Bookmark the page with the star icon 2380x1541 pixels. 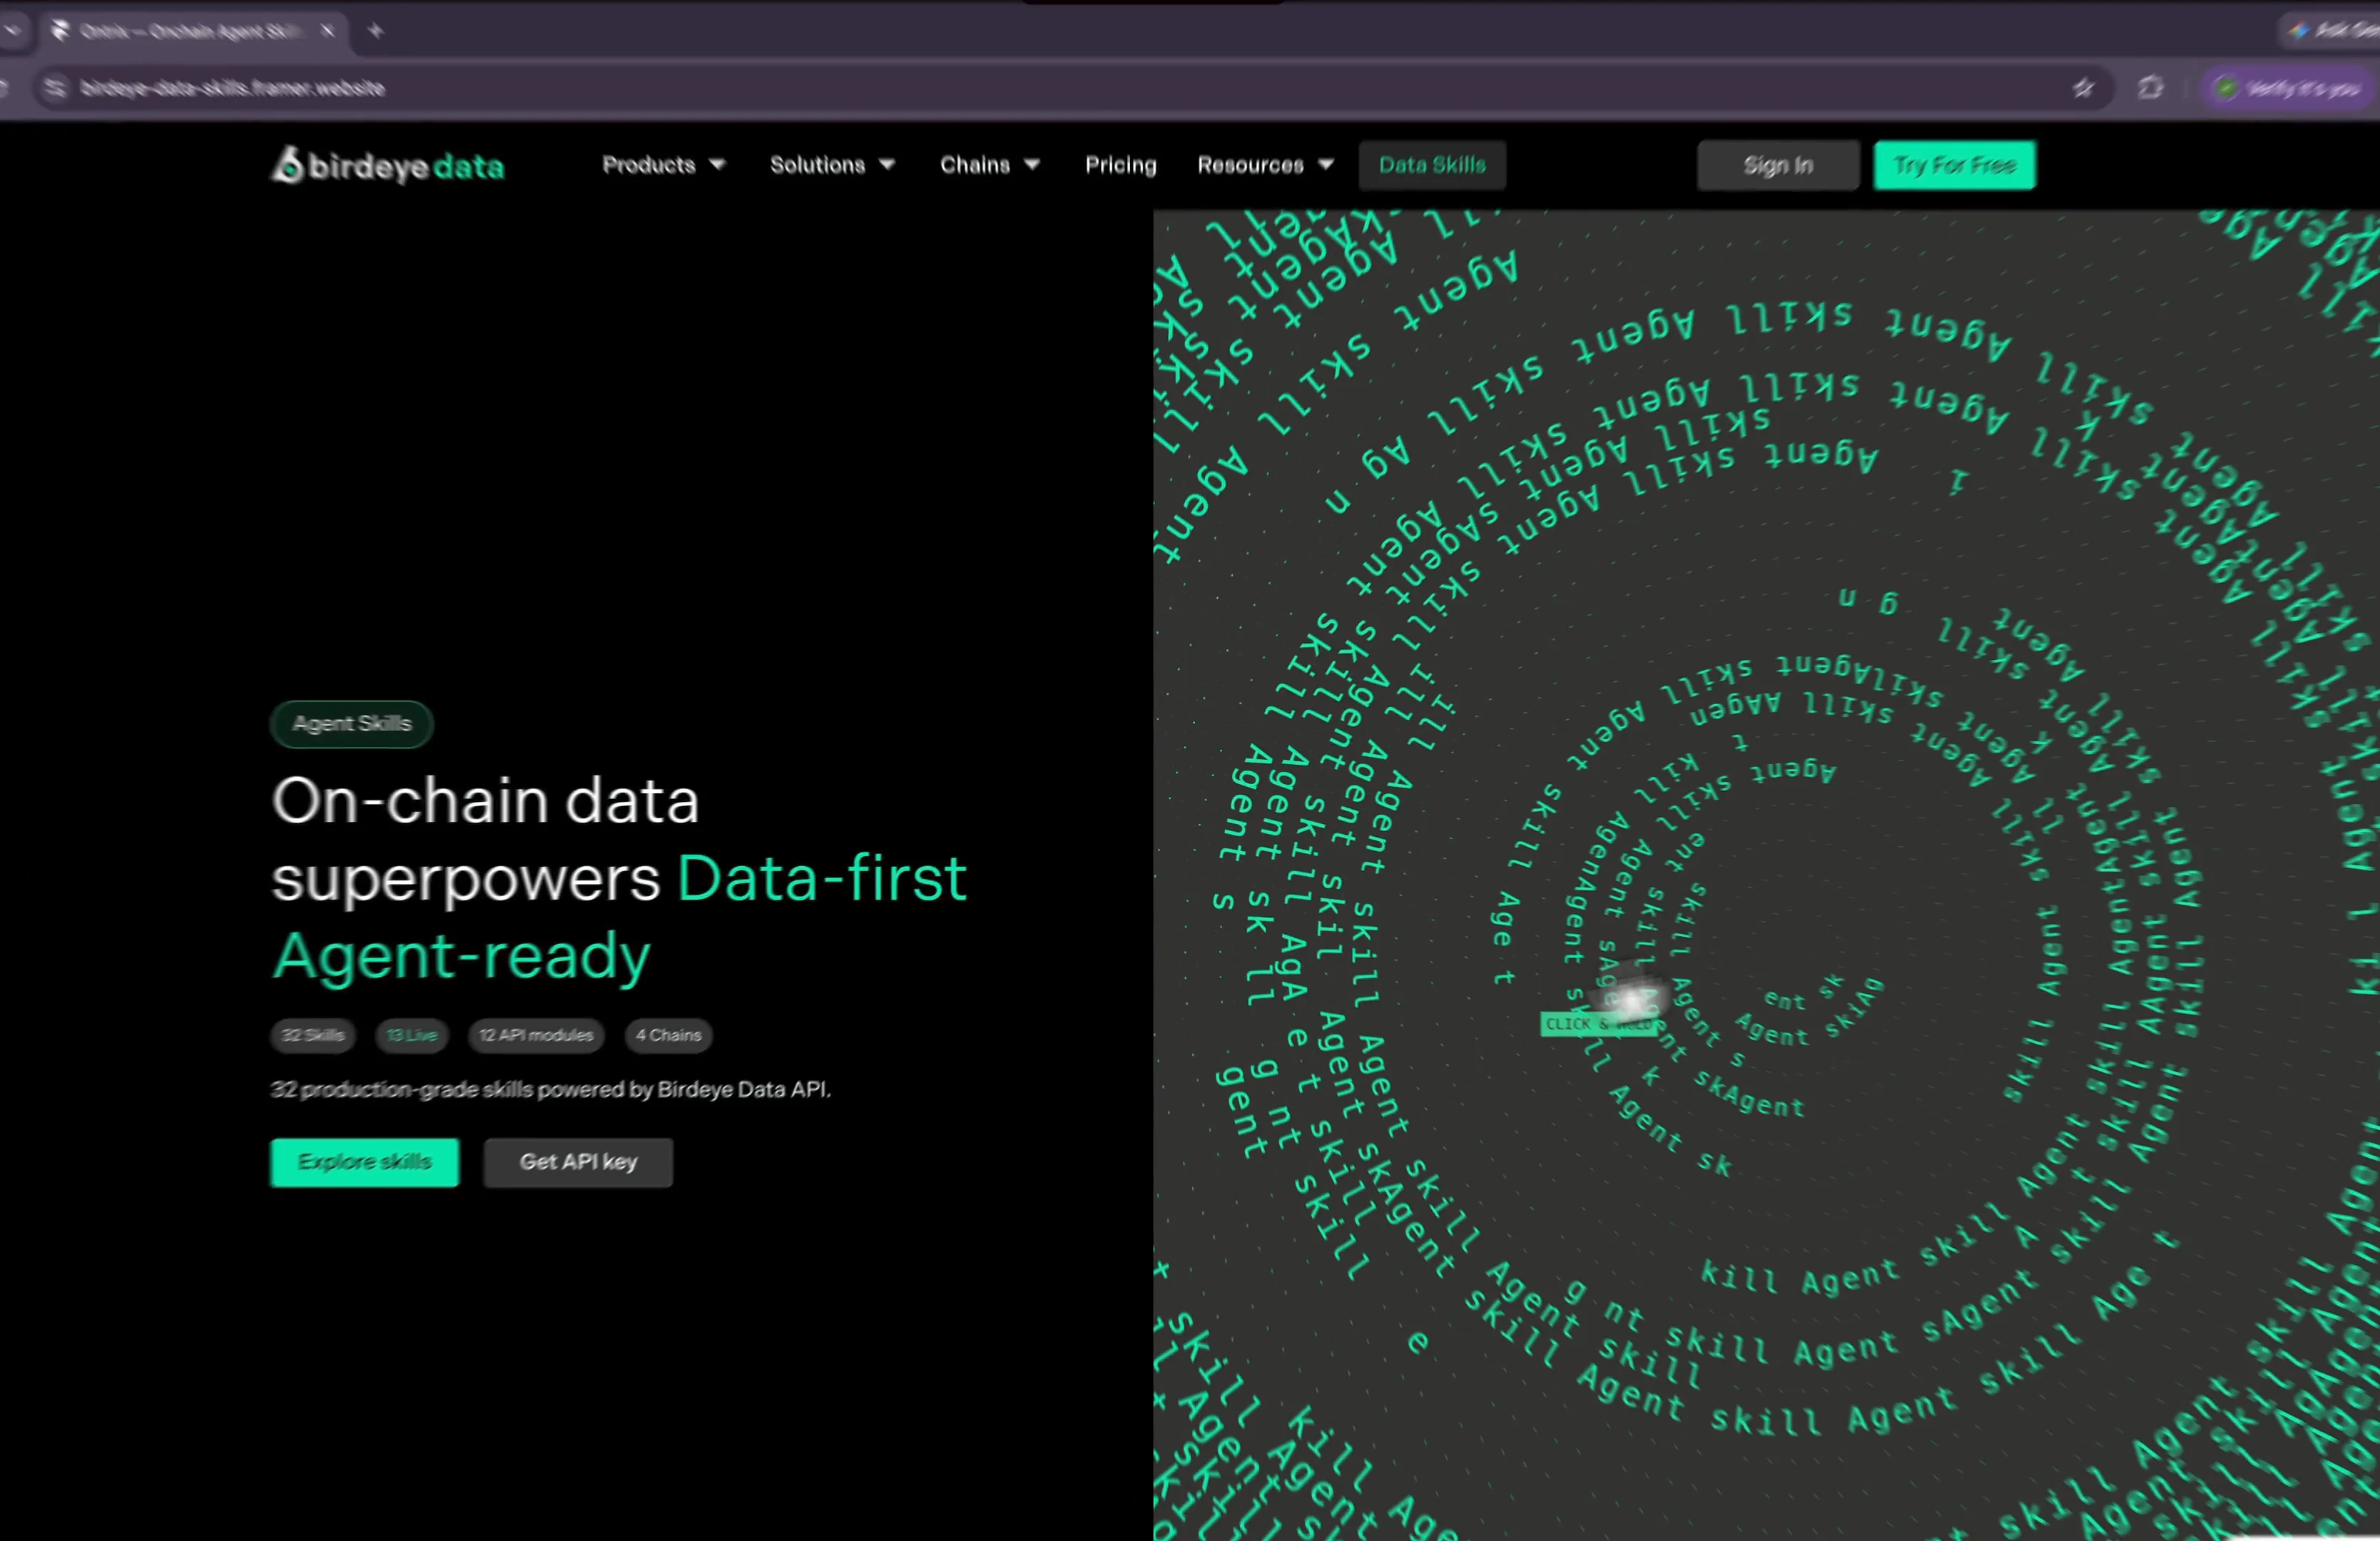coord(2083,88)
